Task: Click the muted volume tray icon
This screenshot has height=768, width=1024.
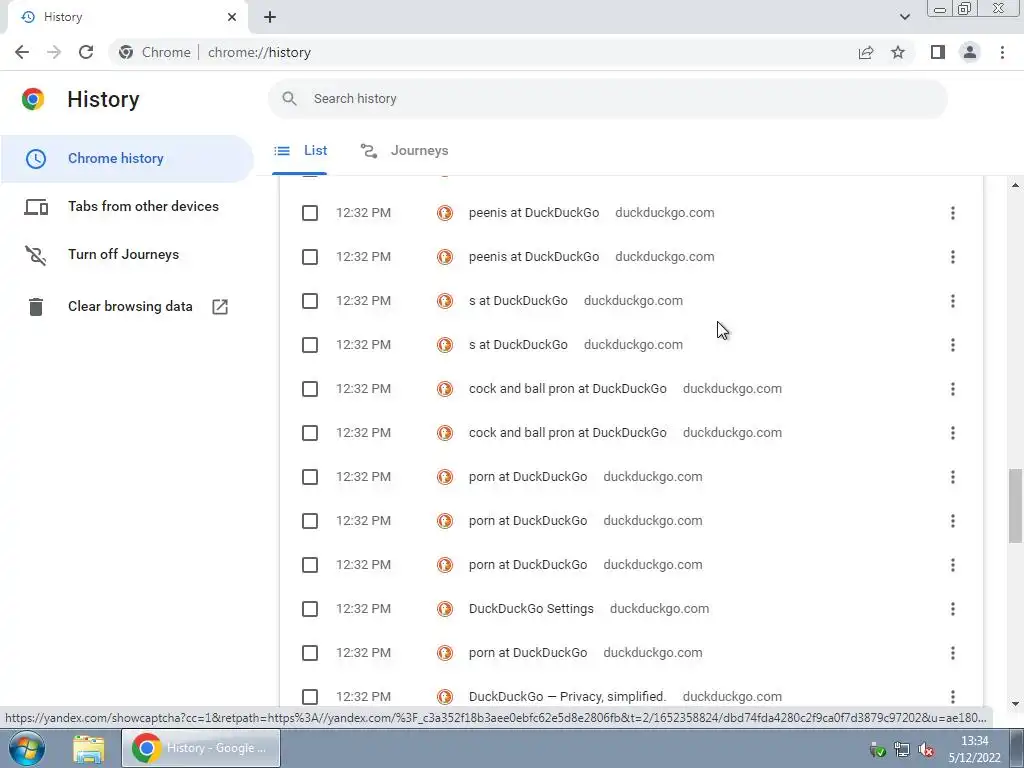Action: (x=926, y=750)
